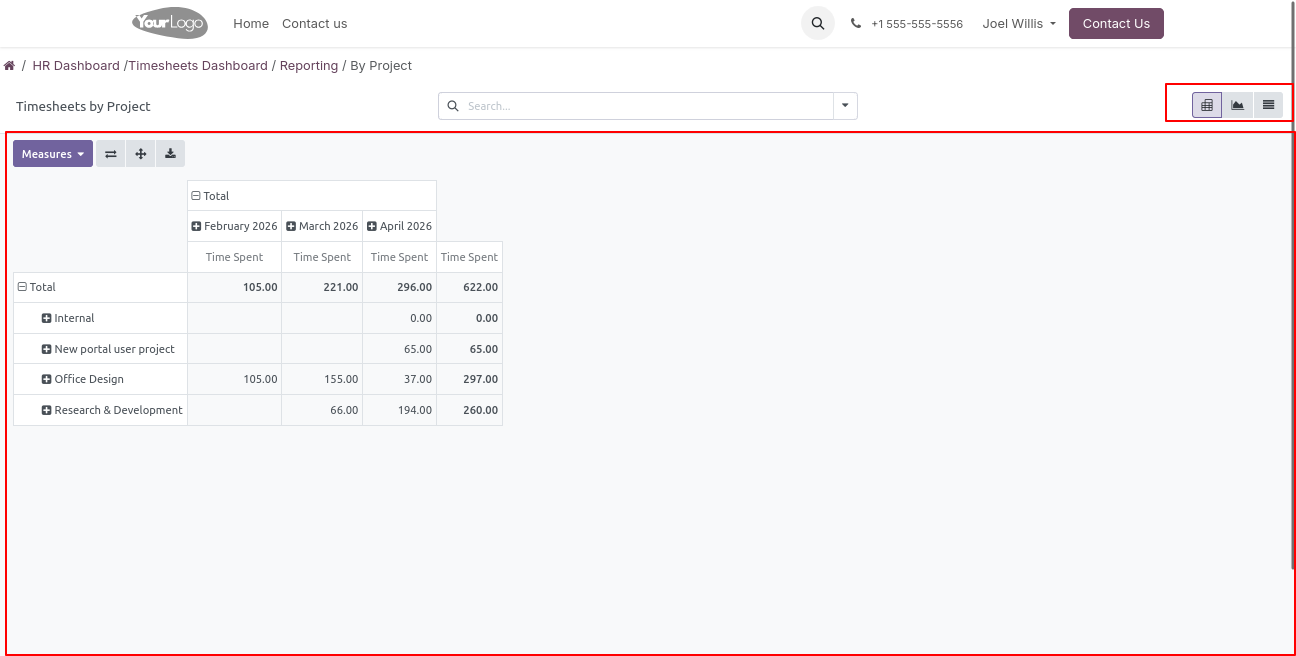The width and height of the screenshot is (1296, 656).
Task: Switch to pivot view
Action: [x=1207, y=105]
